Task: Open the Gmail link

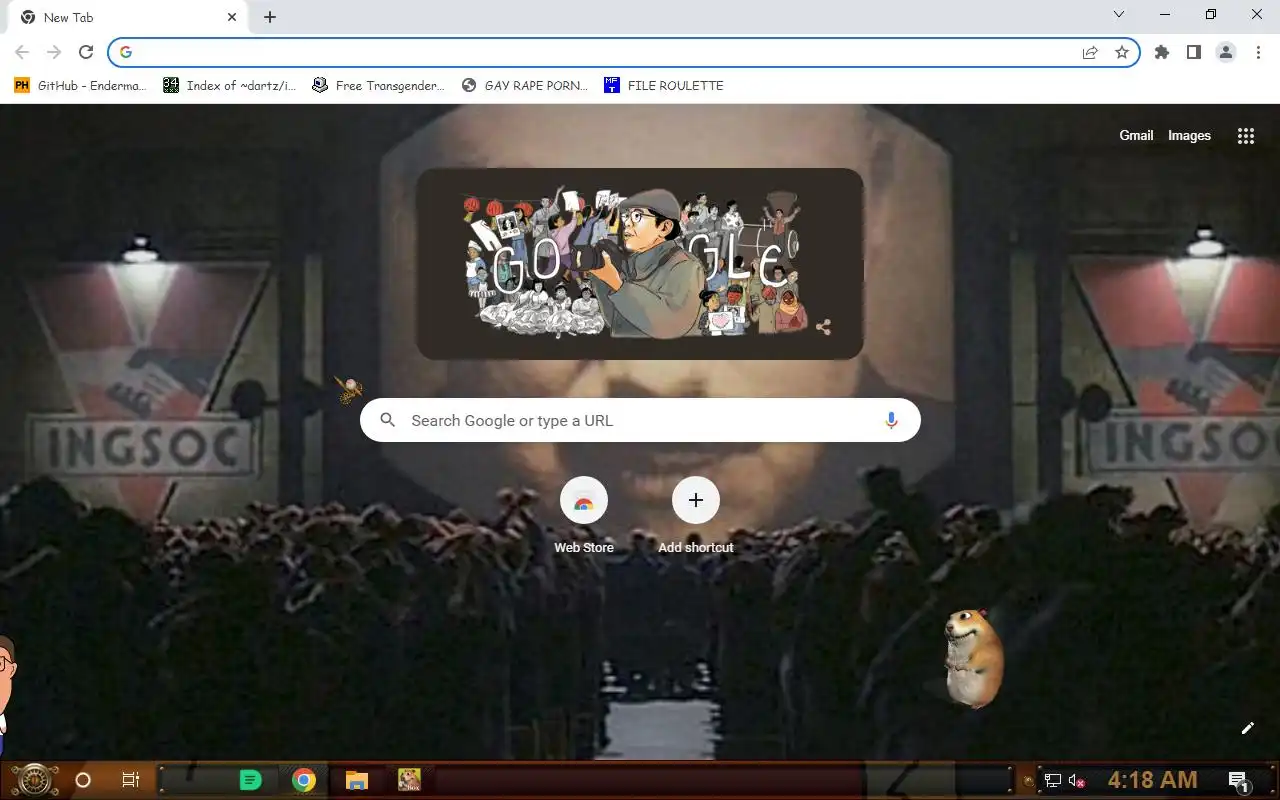Action: pyautogui.click(x=1136, y=136)
